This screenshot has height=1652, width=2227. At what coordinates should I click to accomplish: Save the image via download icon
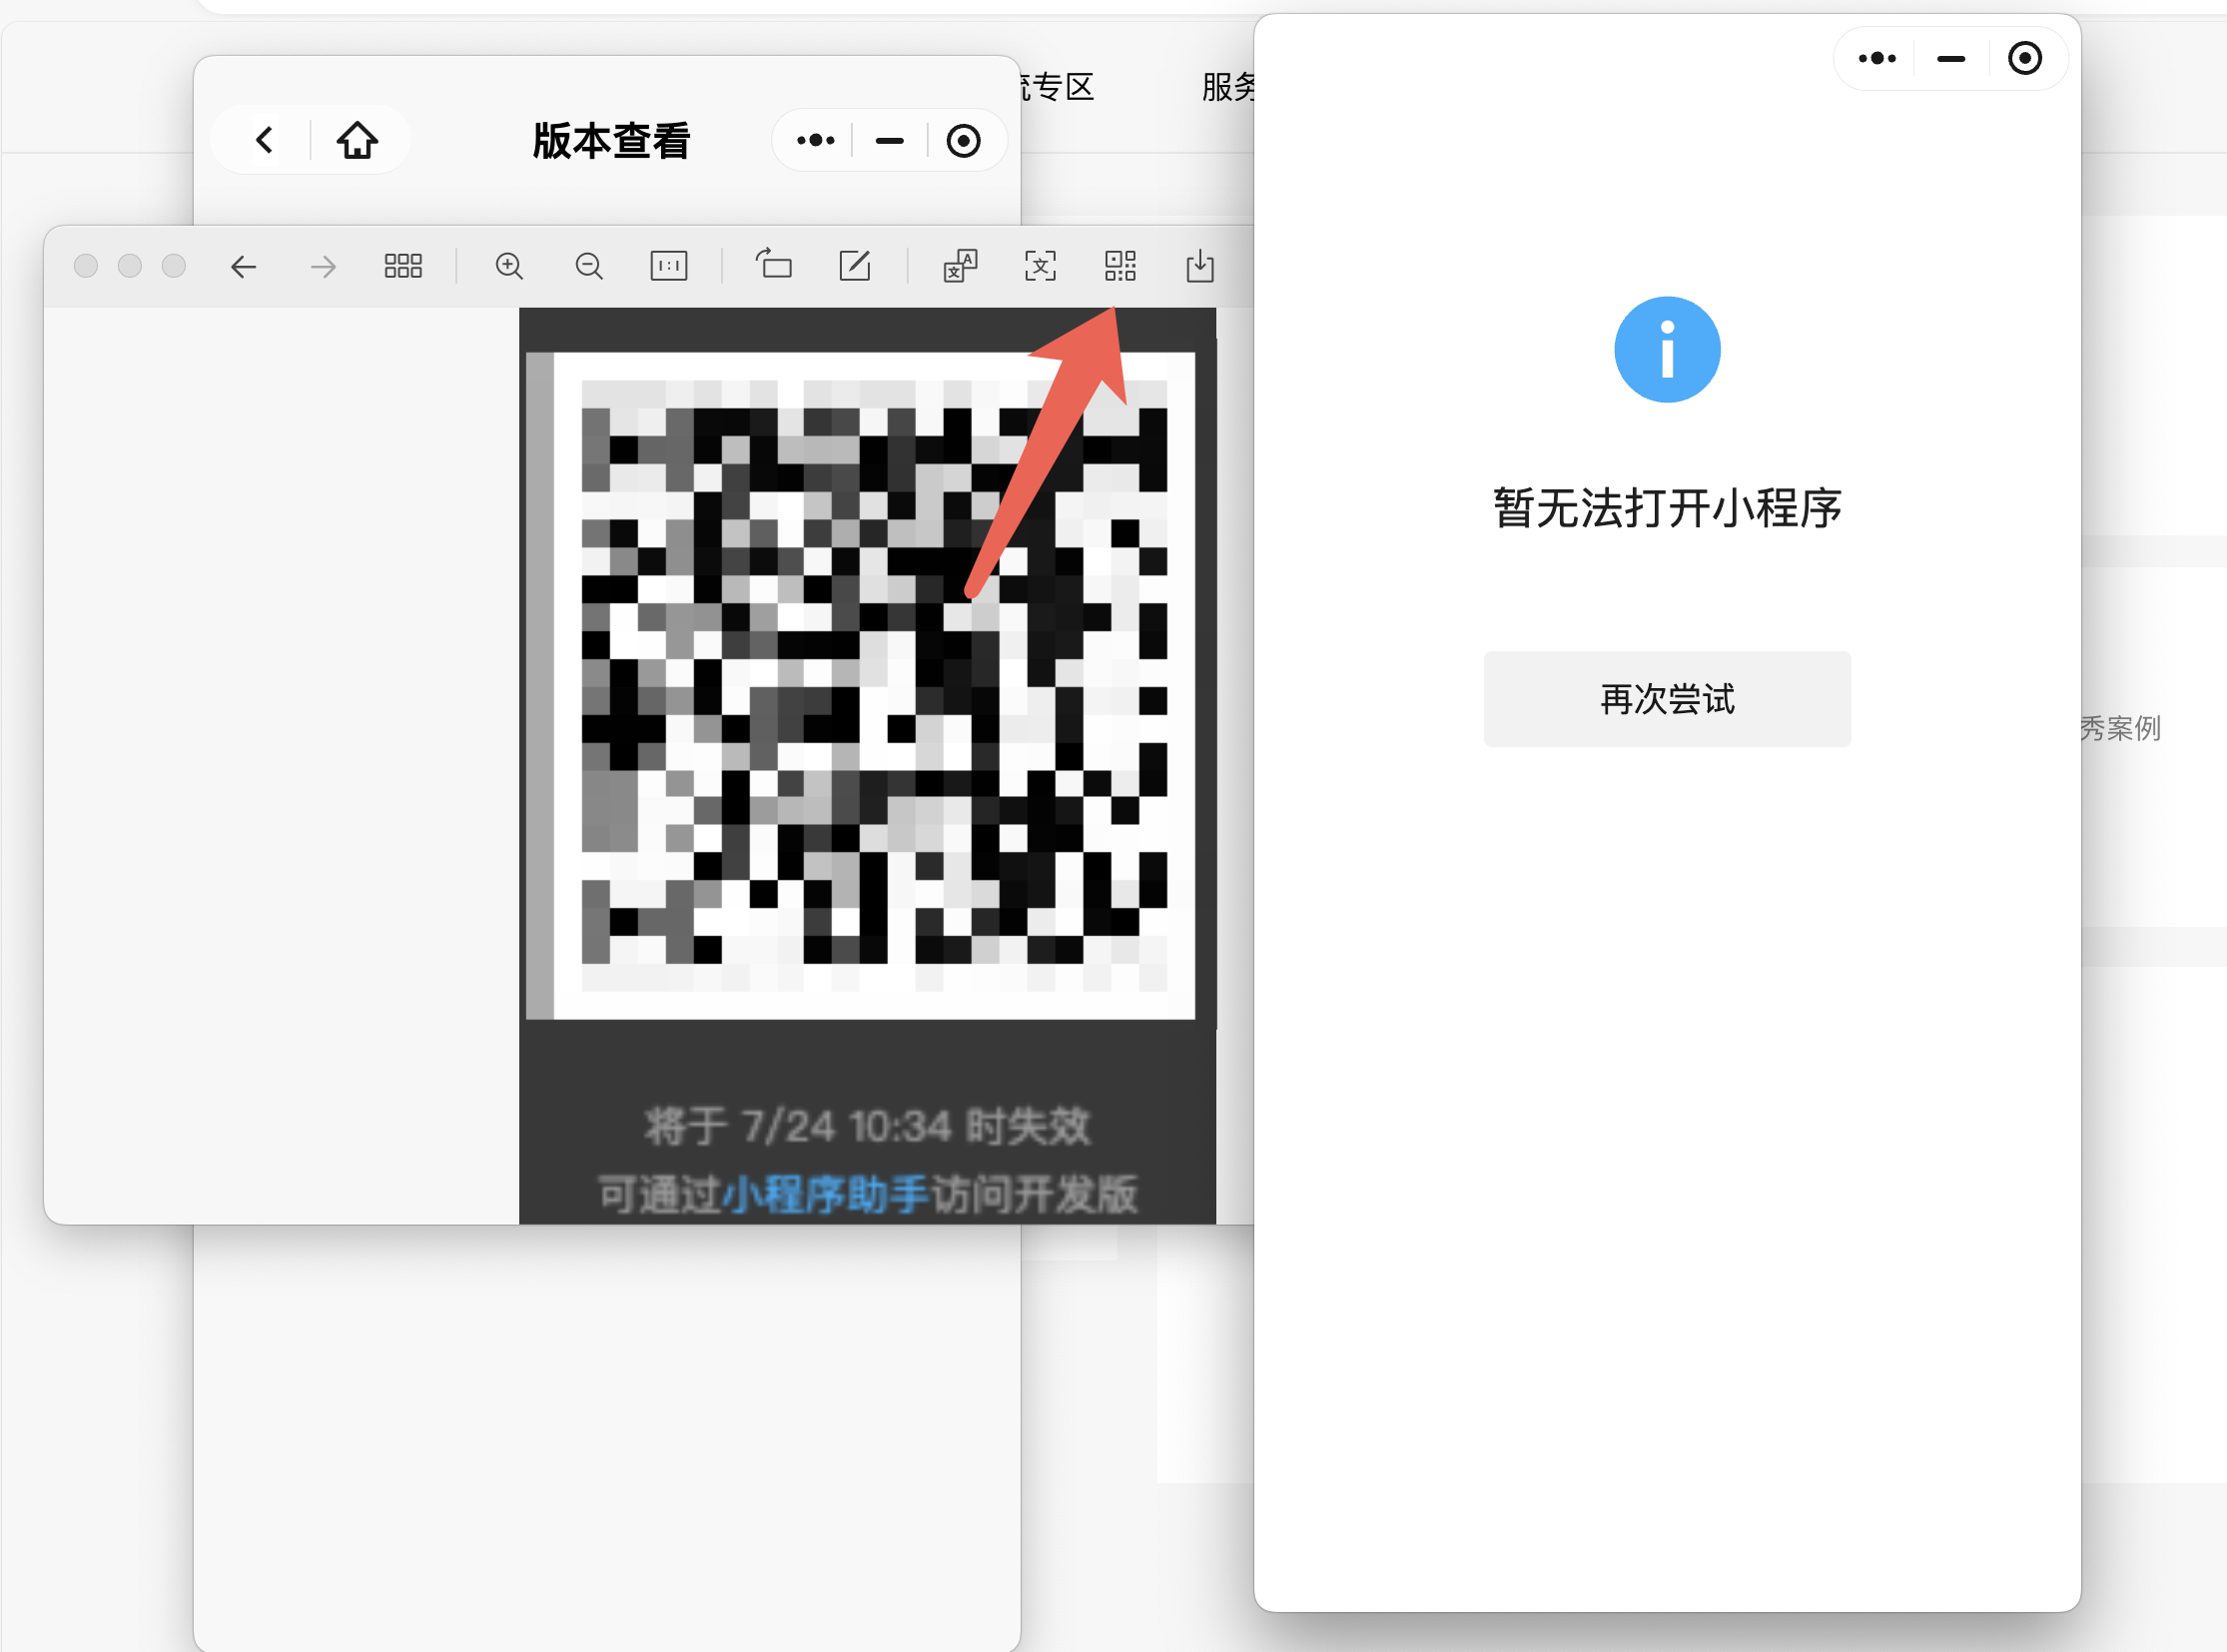click(x=1199, y=266)
